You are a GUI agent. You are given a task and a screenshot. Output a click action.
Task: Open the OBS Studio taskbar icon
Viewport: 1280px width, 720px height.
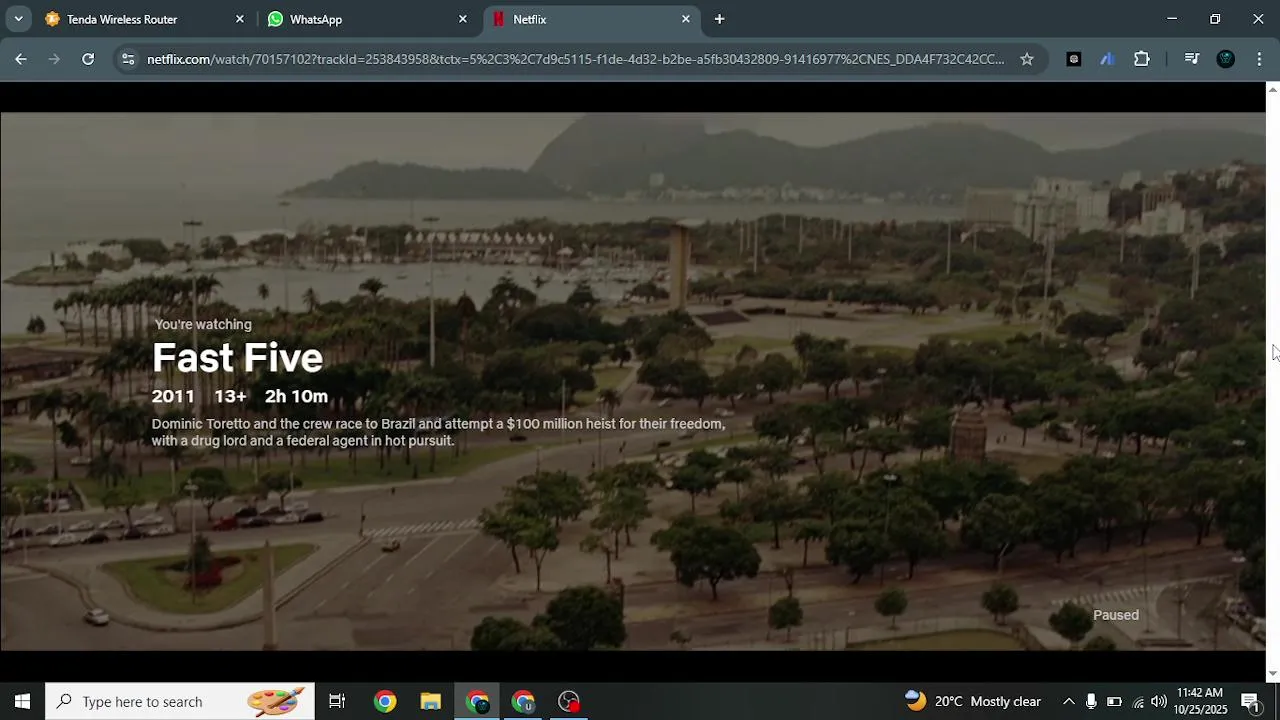tap(569, 701)
